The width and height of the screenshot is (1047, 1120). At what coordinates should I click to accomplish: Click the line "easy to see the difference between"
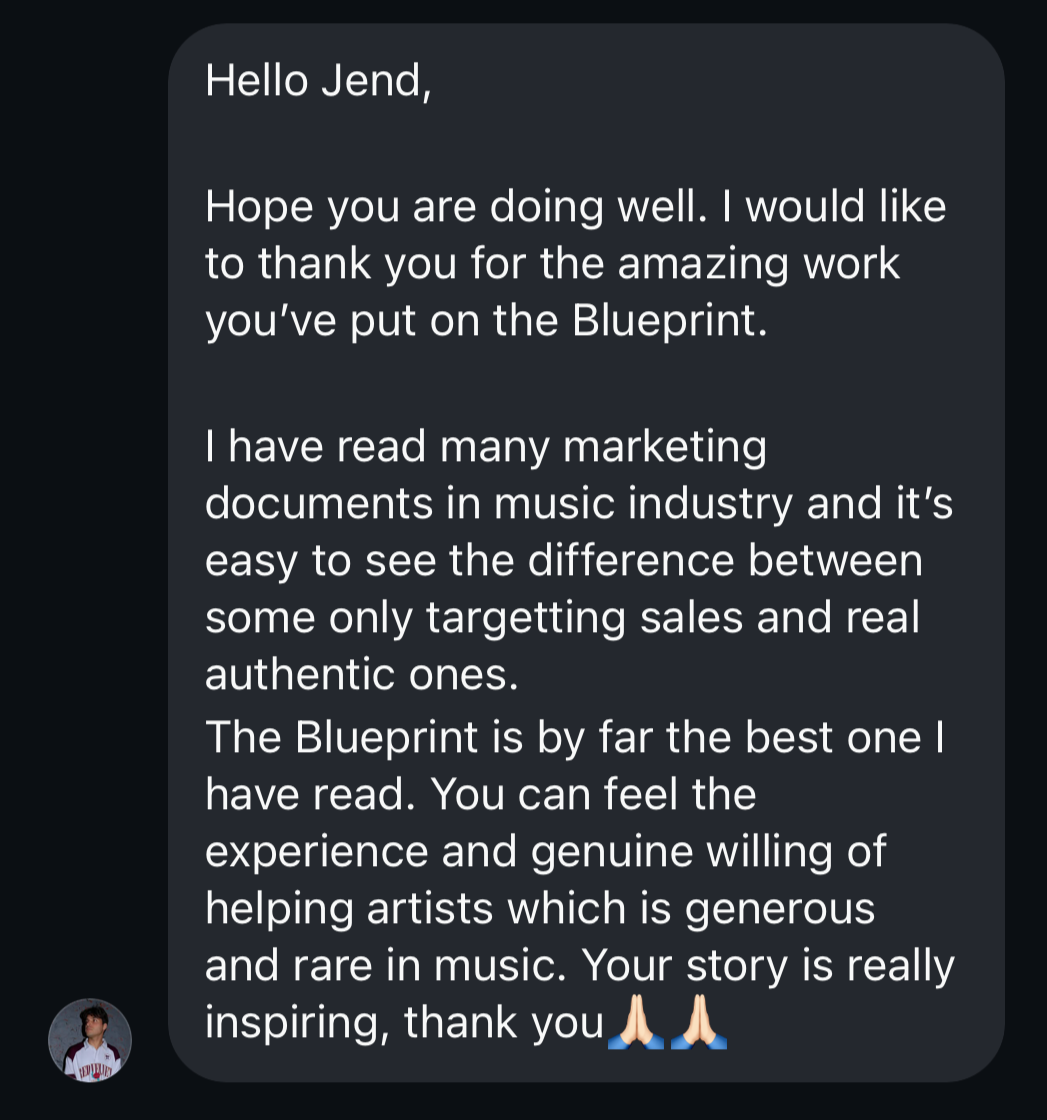[563, 561]
